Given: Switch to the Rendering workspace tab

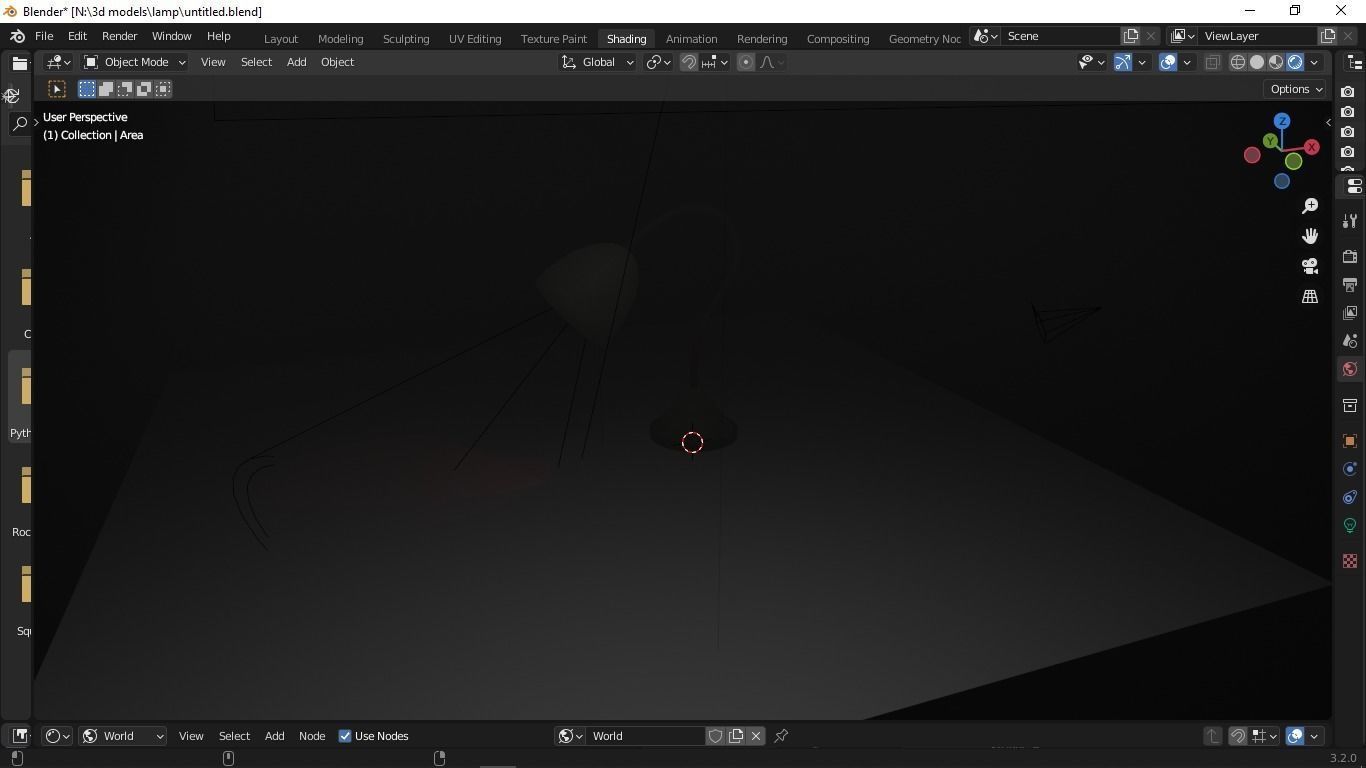Looking at the screenshot, I should tap(762, 38).
